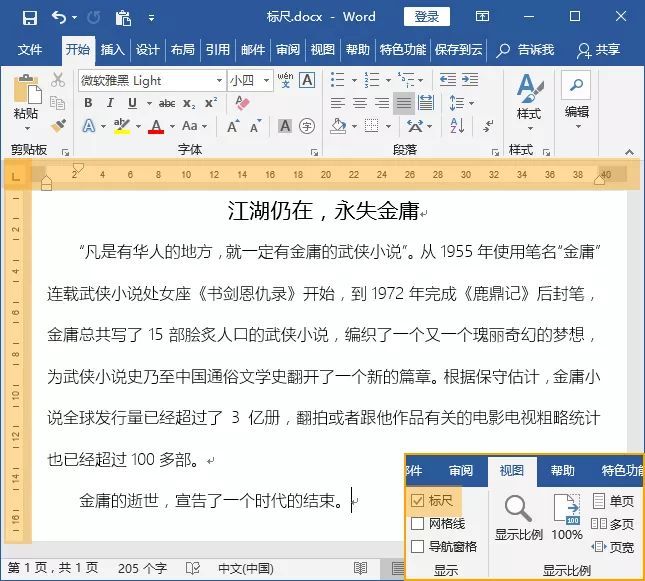645x581 pixels.
Task: Select the 单页 one page view
Action: click(613, 501)
